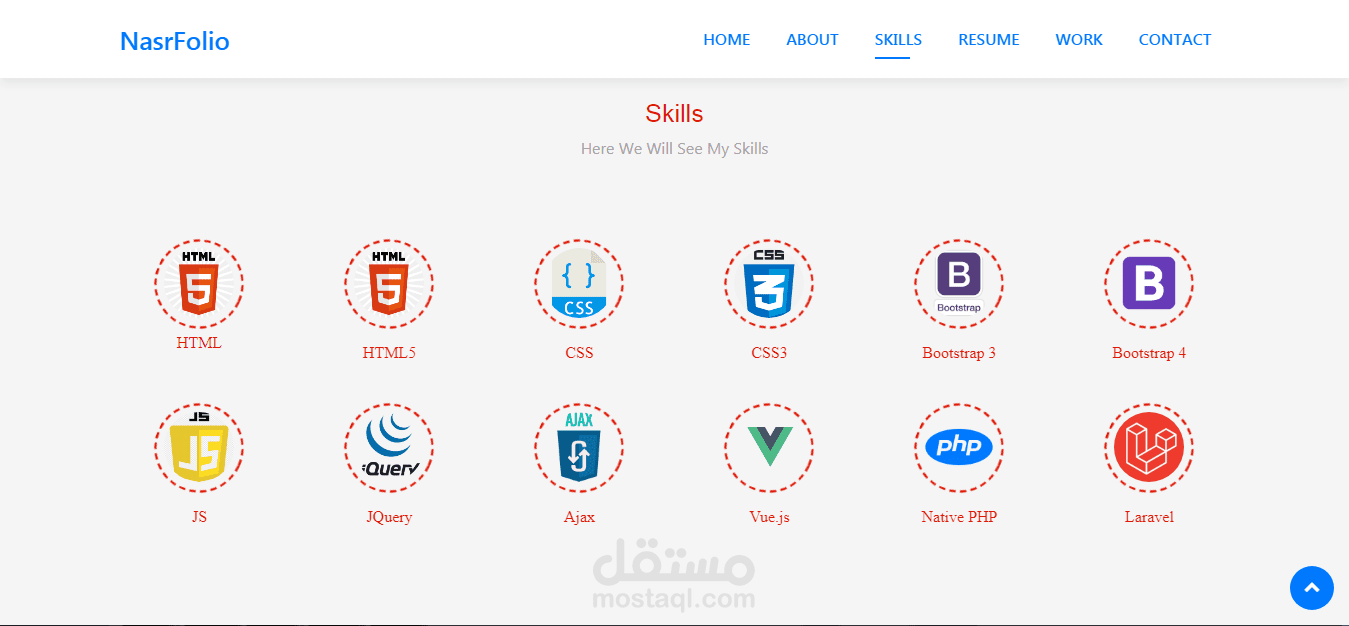The width and height of the screenshot is (1349, 626).
Task: Select the Bootstrap 3 skill icon
Action: (958, 283)
